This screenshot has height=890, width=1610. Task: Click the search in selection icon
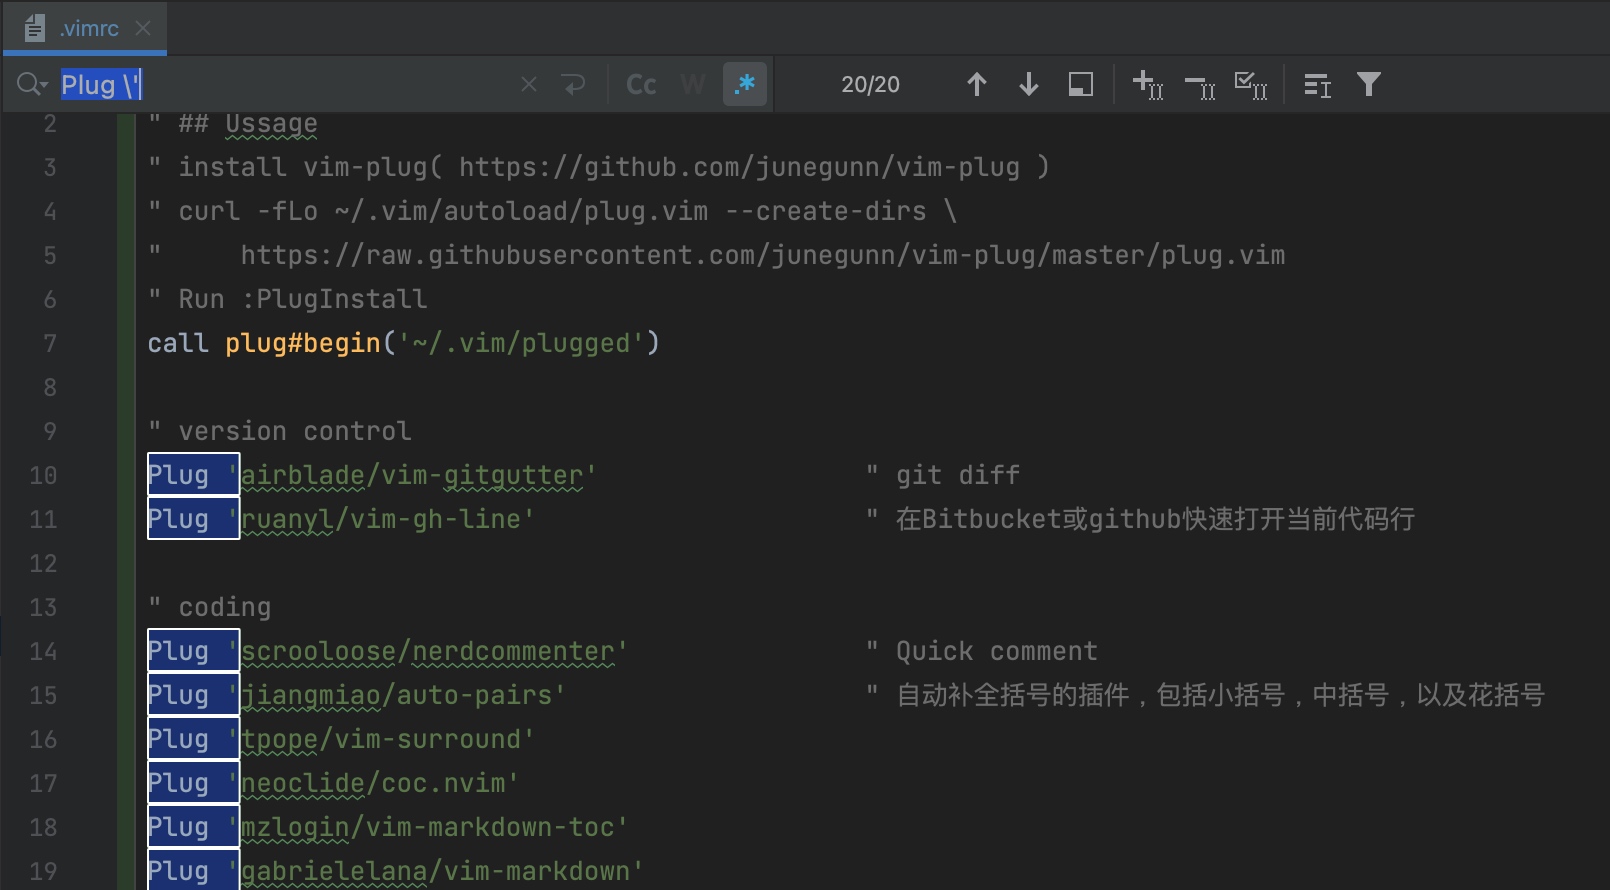(x=1080, y=85)
